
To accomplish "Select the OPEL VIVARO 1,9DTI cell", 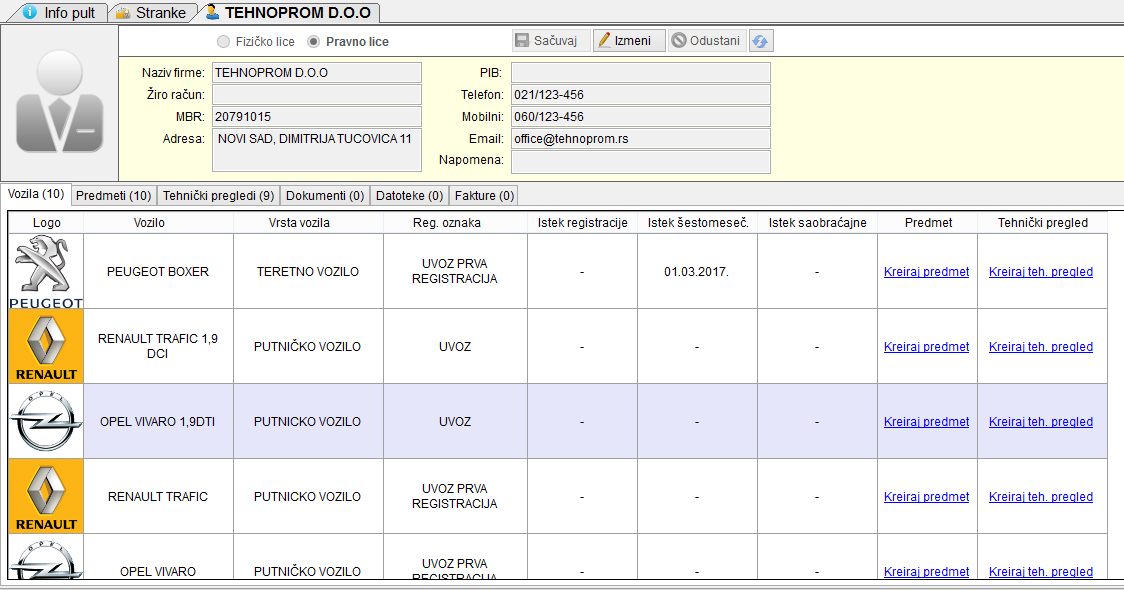I will tap(158, 422).
